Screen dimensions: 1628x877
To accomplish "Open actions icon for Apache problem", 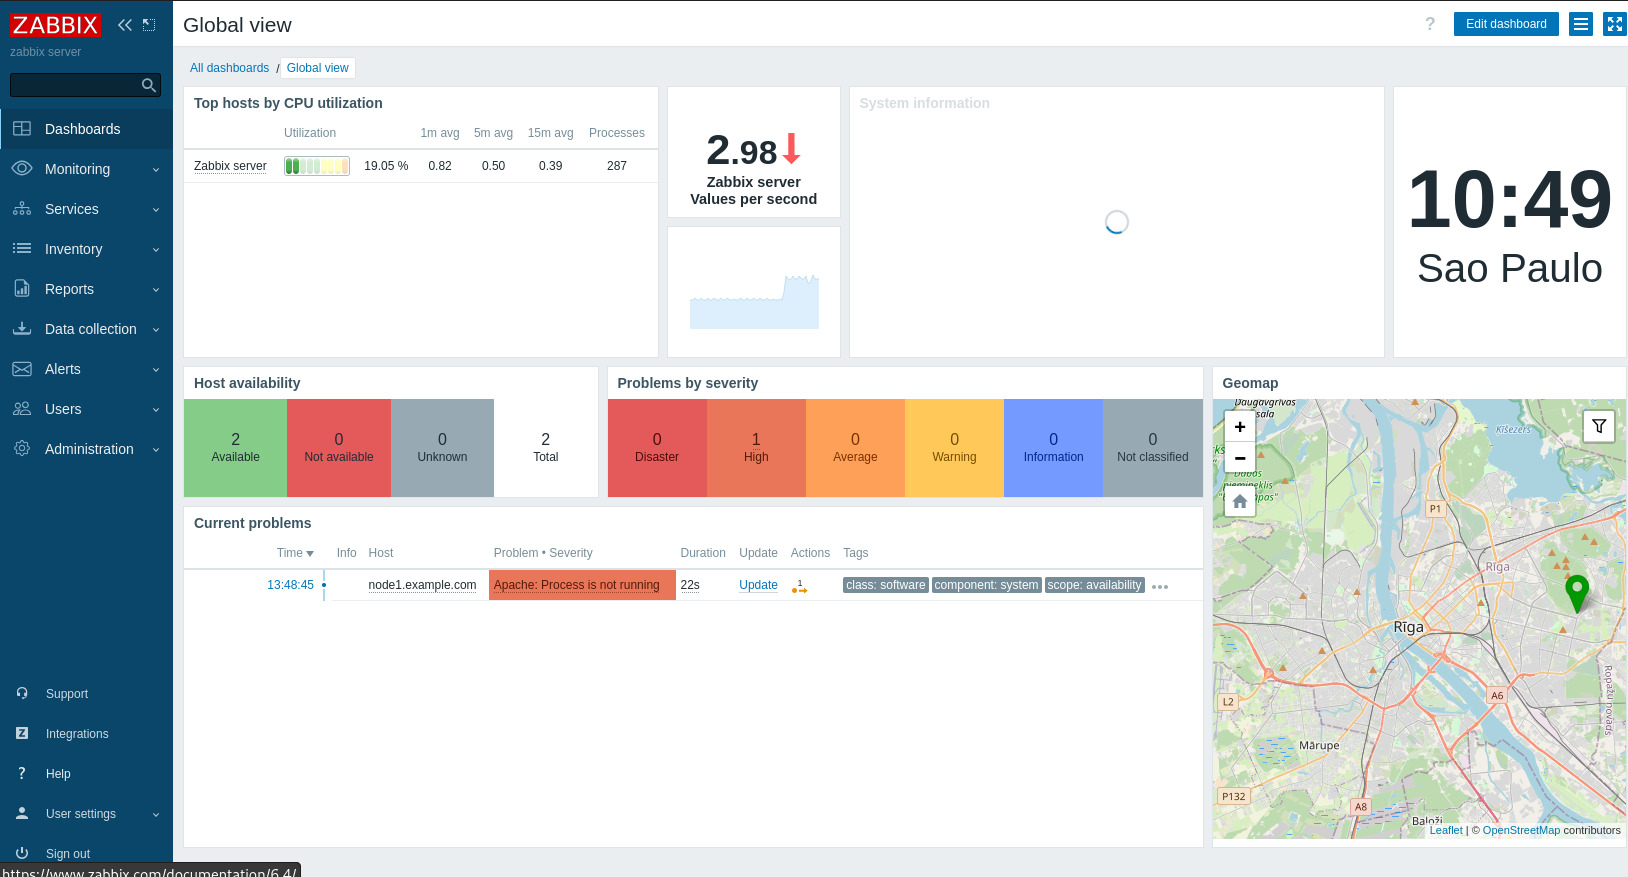I will 799,586.
